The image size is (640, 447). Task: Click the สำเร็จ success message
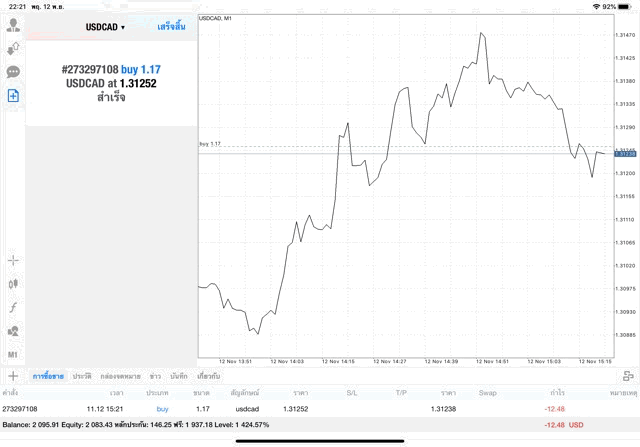coord(111,98)
